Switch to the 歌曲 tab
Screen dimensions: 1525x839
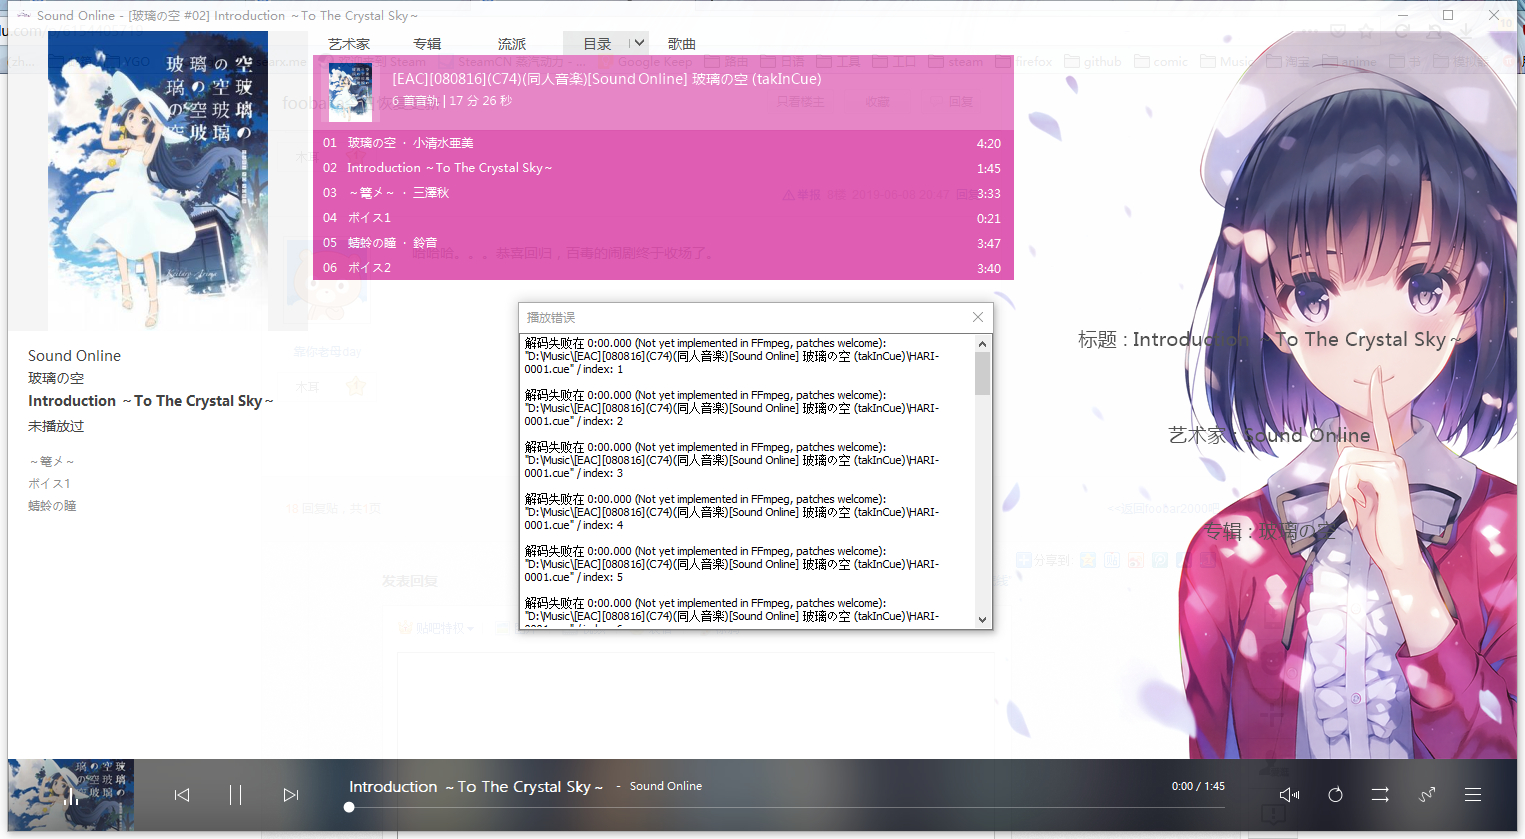(682, 44)
